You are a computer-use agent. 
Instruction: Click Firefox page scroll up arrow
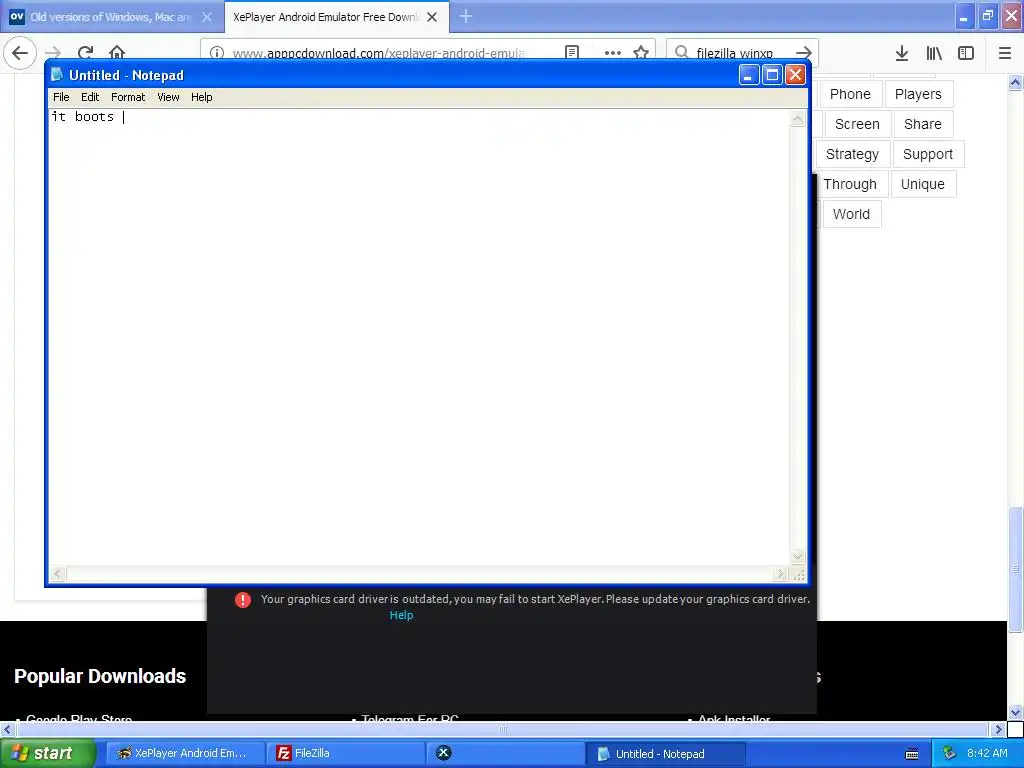coord(1015,82)
